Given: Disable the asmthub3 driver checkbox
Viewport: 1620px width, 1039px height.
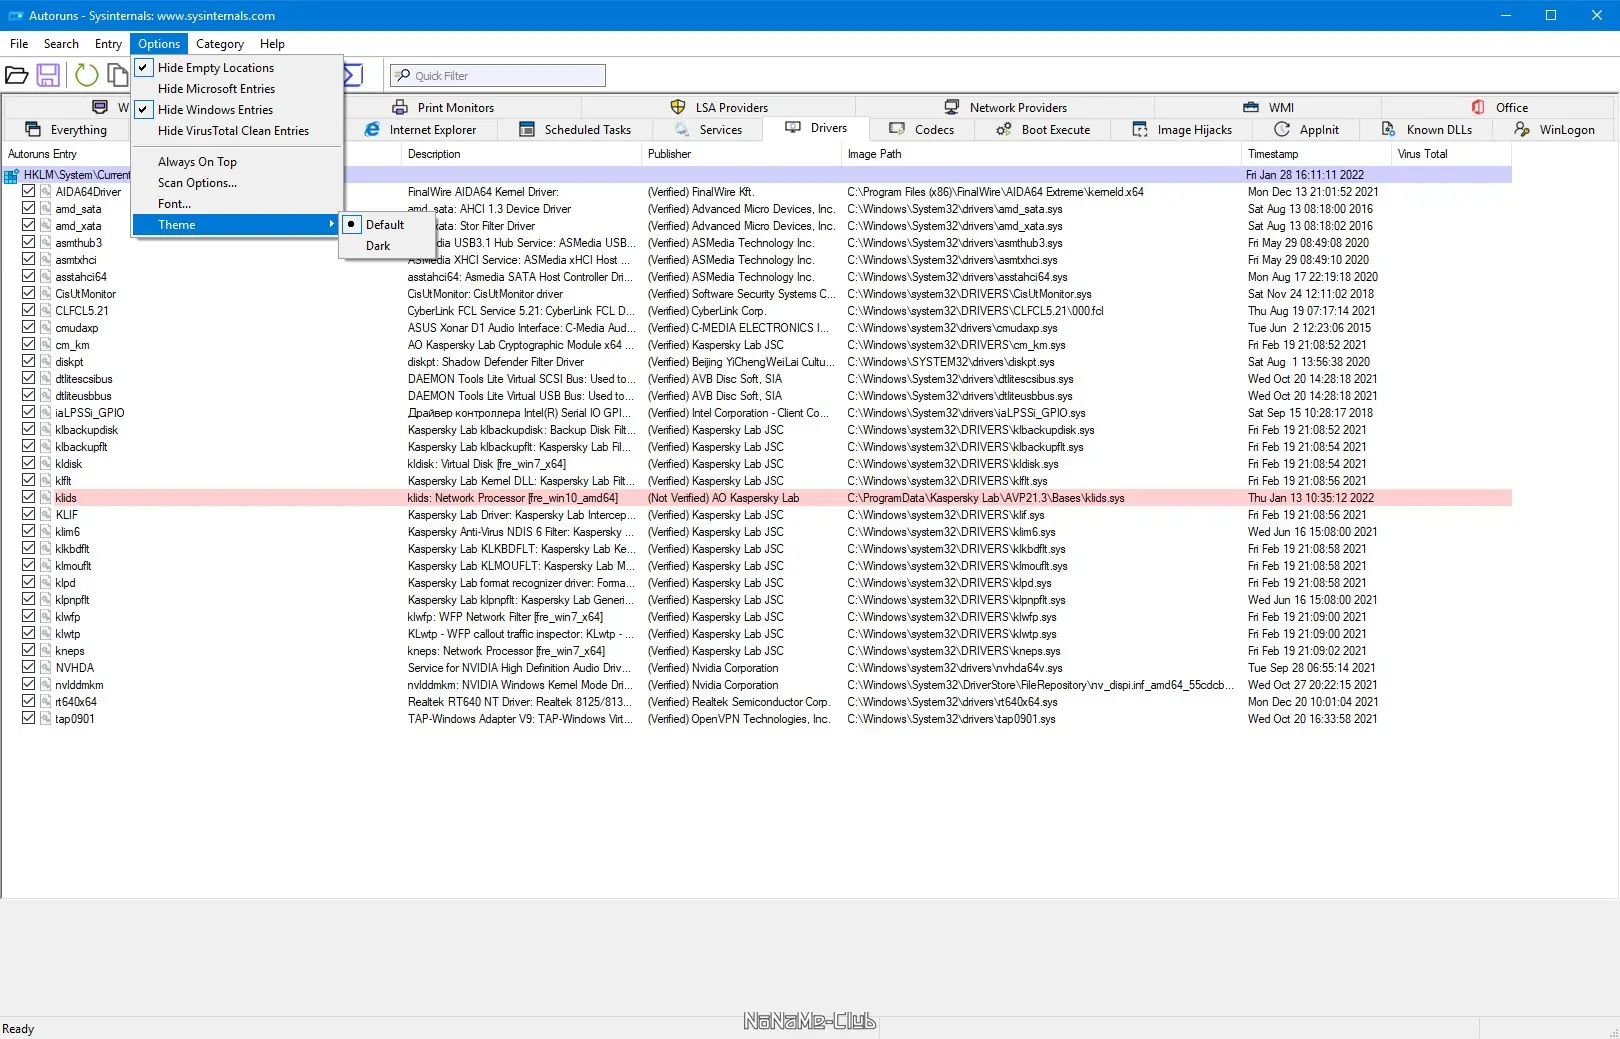Looking at the screenshot, I should 29,242.
